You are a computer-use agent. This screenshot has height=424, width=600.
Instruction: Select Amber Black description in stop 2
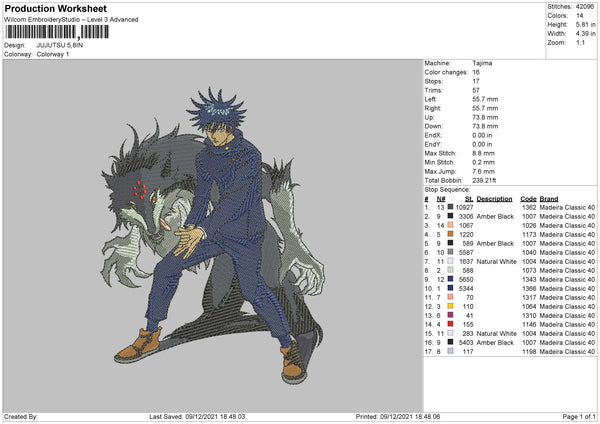tap(495, 216)
